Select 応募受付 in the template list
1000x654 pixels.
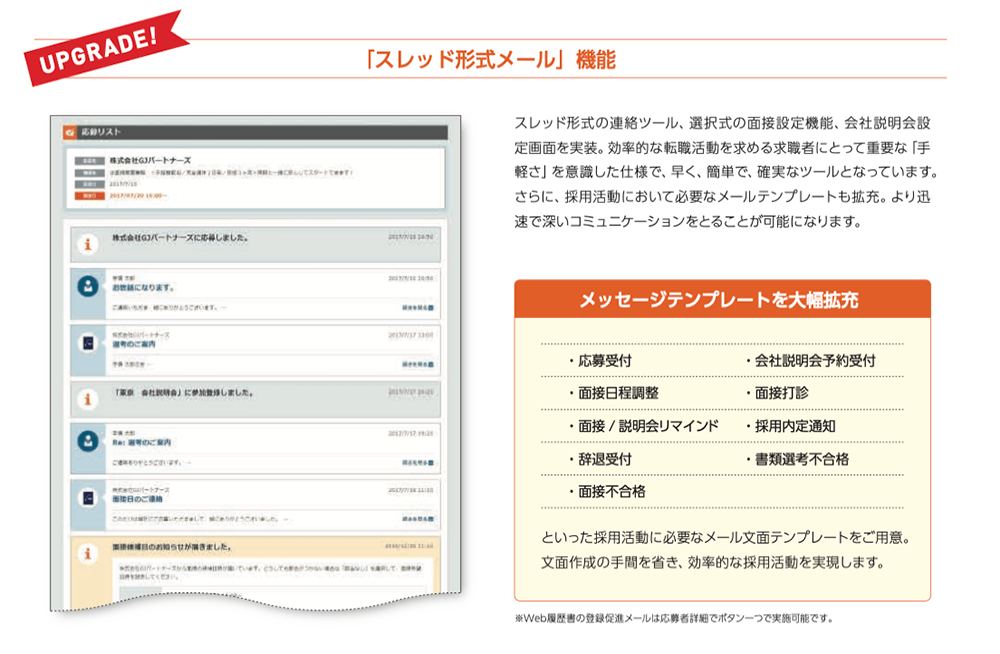[604, 361]
